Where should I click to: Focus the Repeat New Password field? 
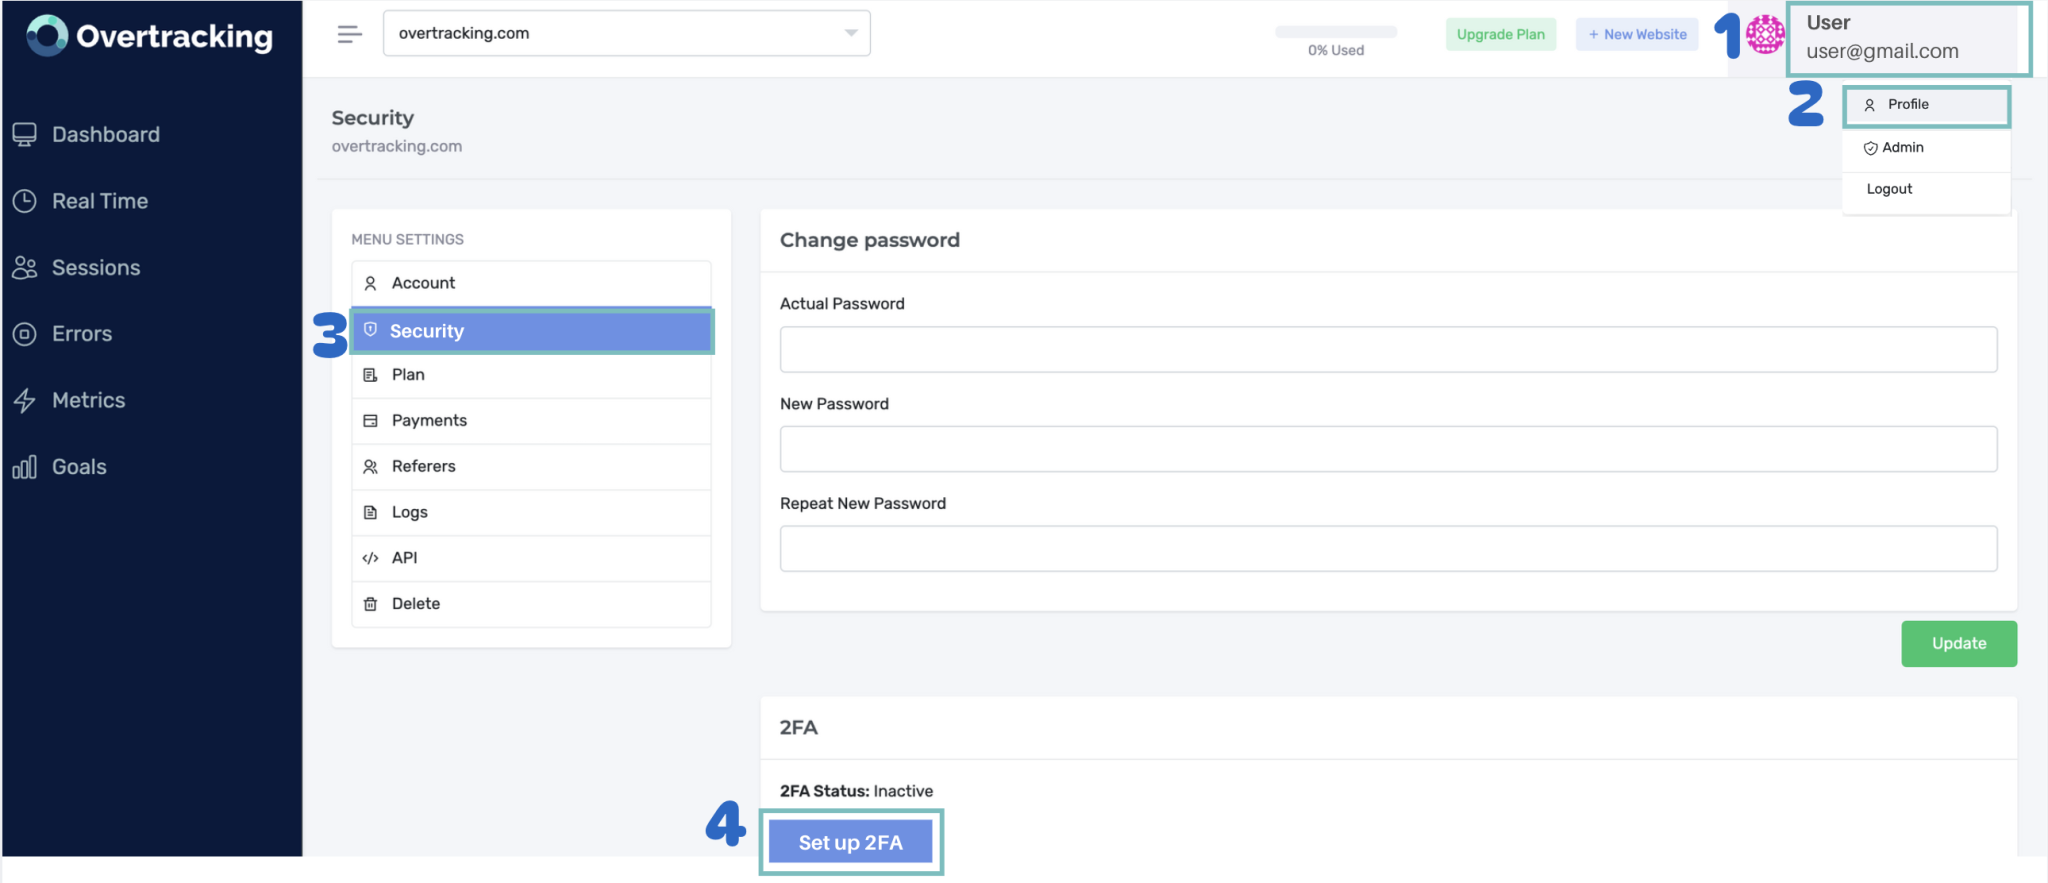(x=1388, y=549)
